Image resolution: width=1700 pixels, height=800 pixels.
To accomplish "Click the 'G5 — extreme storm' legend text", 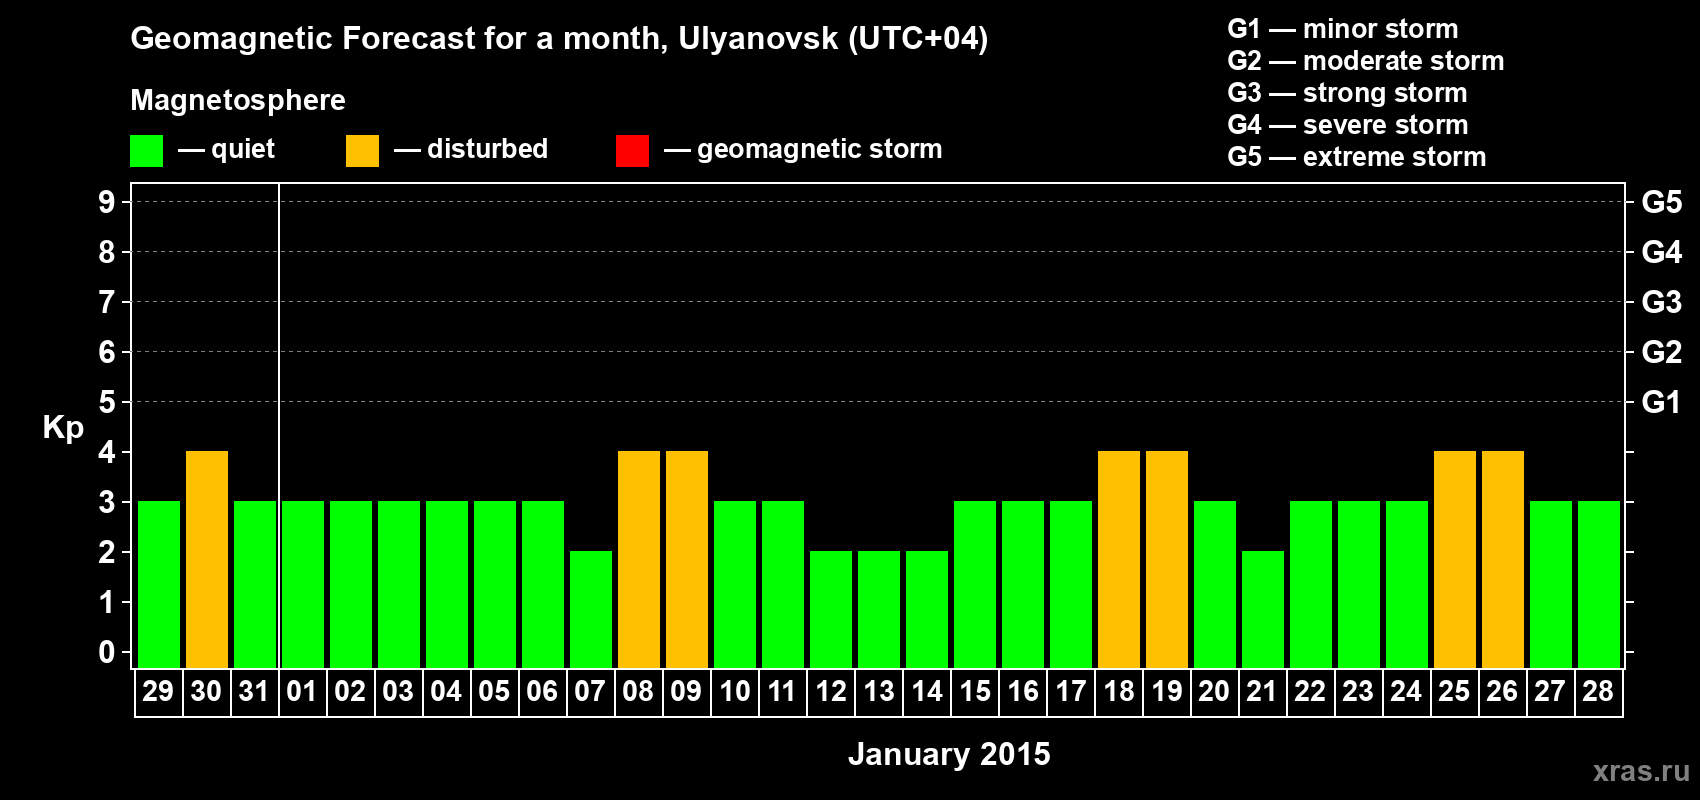I will (x=1357, y=157).
